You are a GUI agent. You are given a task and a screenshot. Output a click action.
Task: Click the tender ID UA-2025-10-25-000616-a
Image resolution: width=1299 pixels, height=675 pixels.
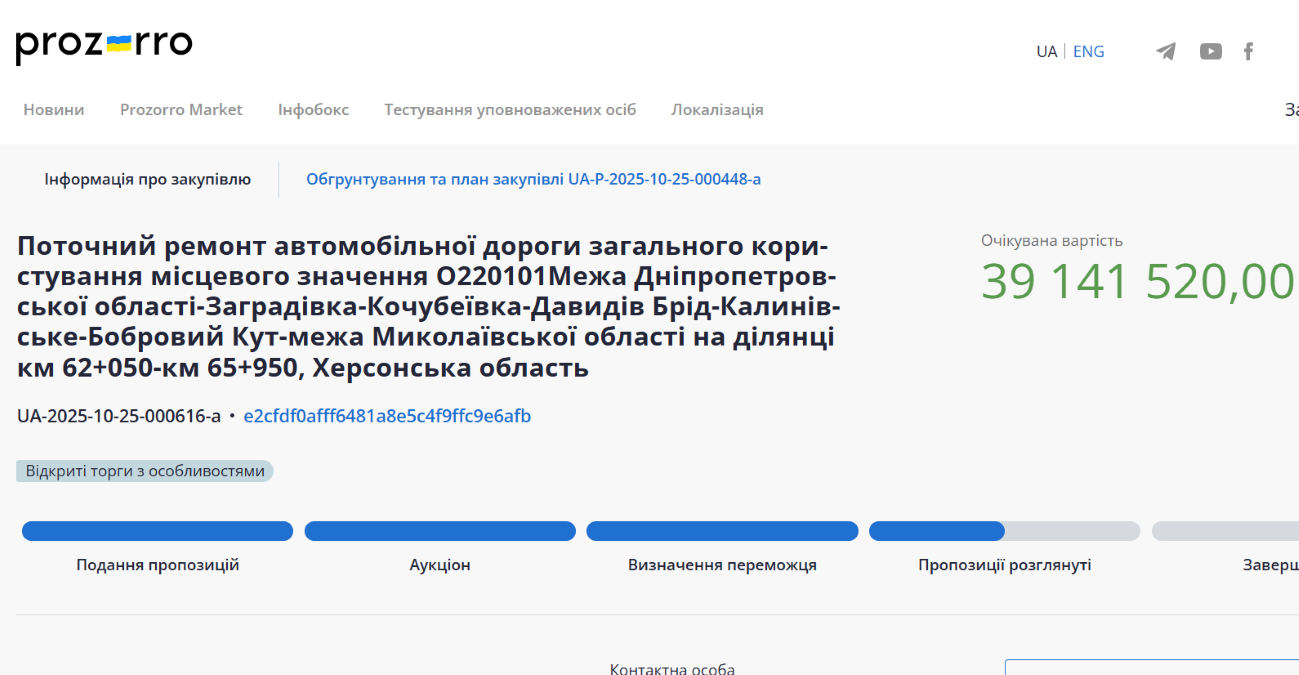click(119, 416)
